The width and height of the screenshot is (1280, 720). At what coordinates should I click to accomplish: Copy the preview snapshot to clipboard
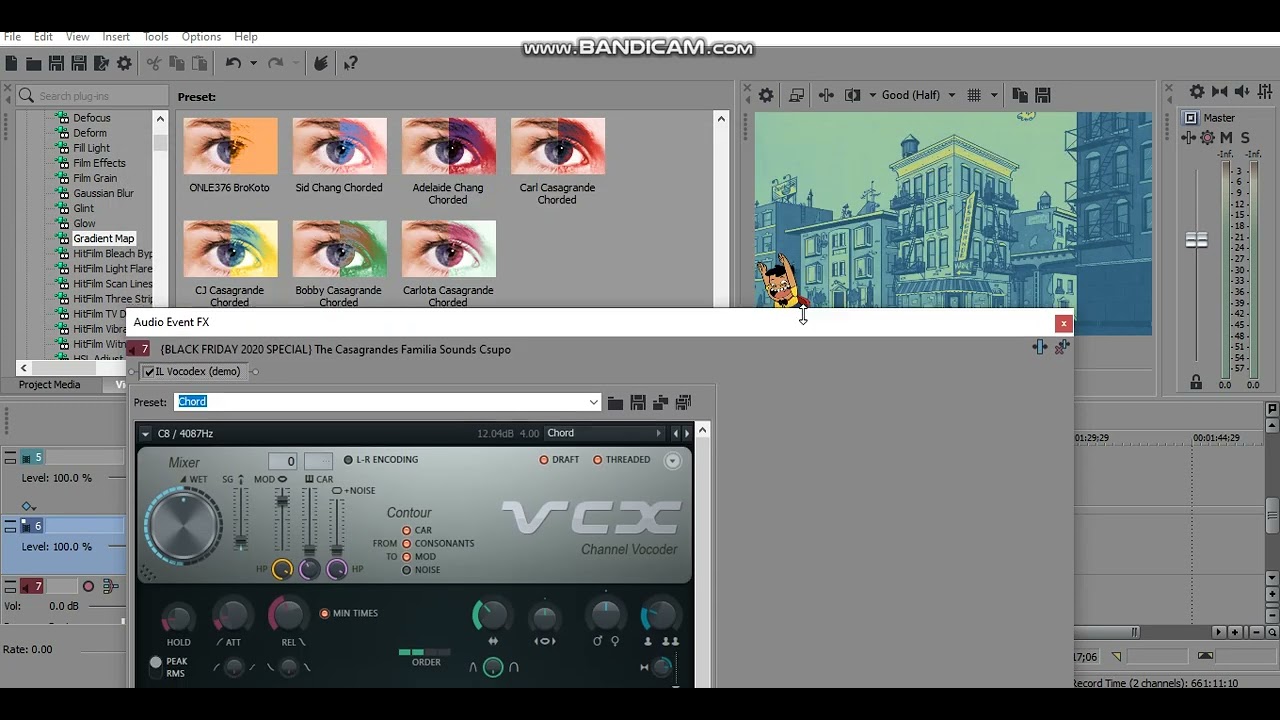1020,95
